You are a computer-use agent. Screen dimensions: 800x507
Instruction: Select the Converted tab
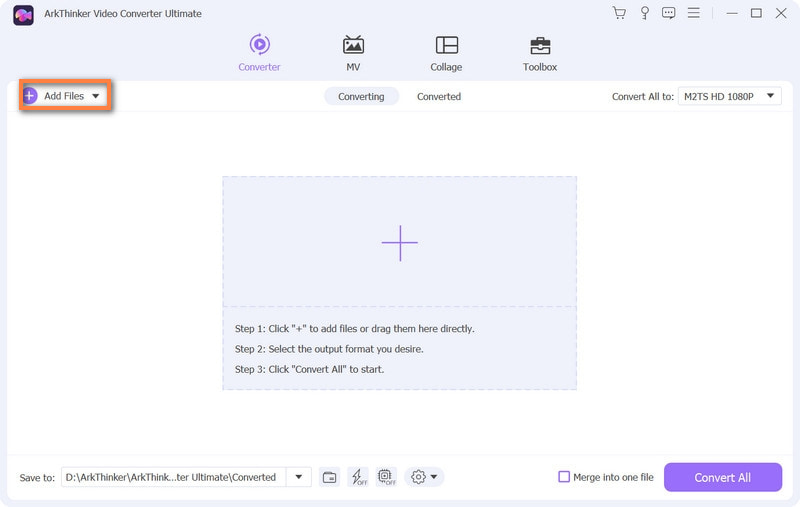click(439, 96)
